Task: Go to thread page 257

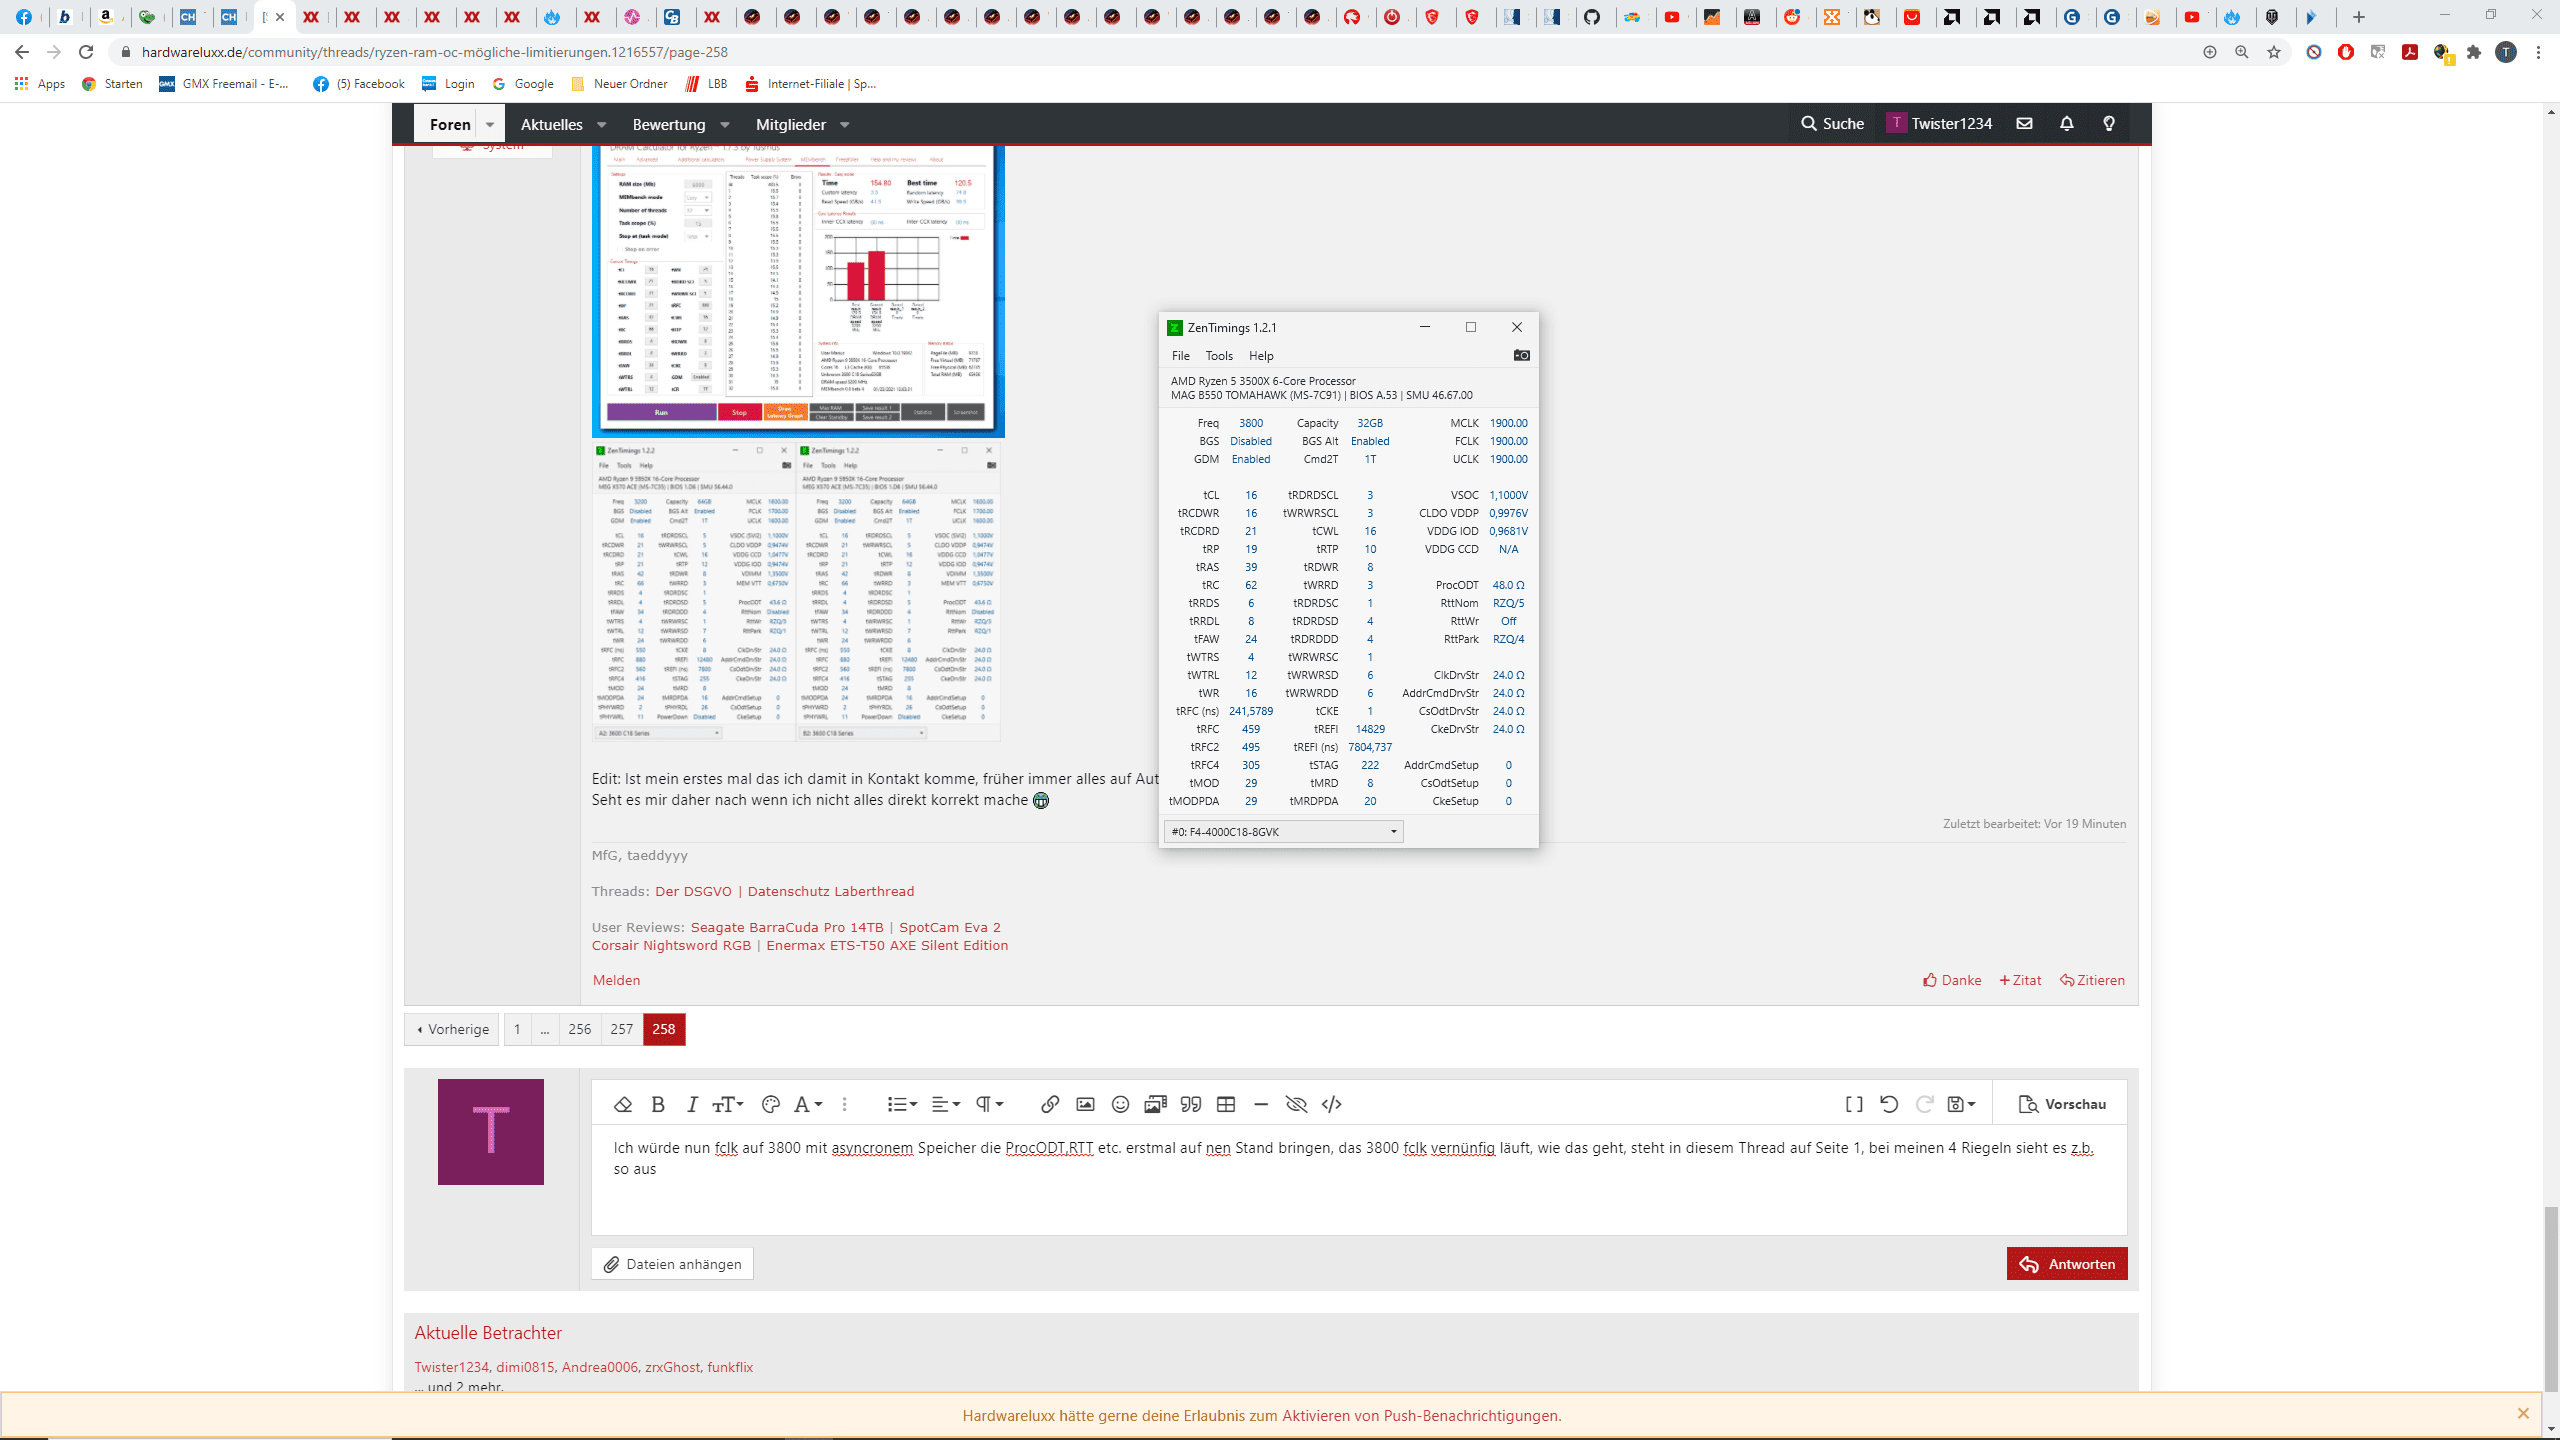Action: (x=622, y=1029)
